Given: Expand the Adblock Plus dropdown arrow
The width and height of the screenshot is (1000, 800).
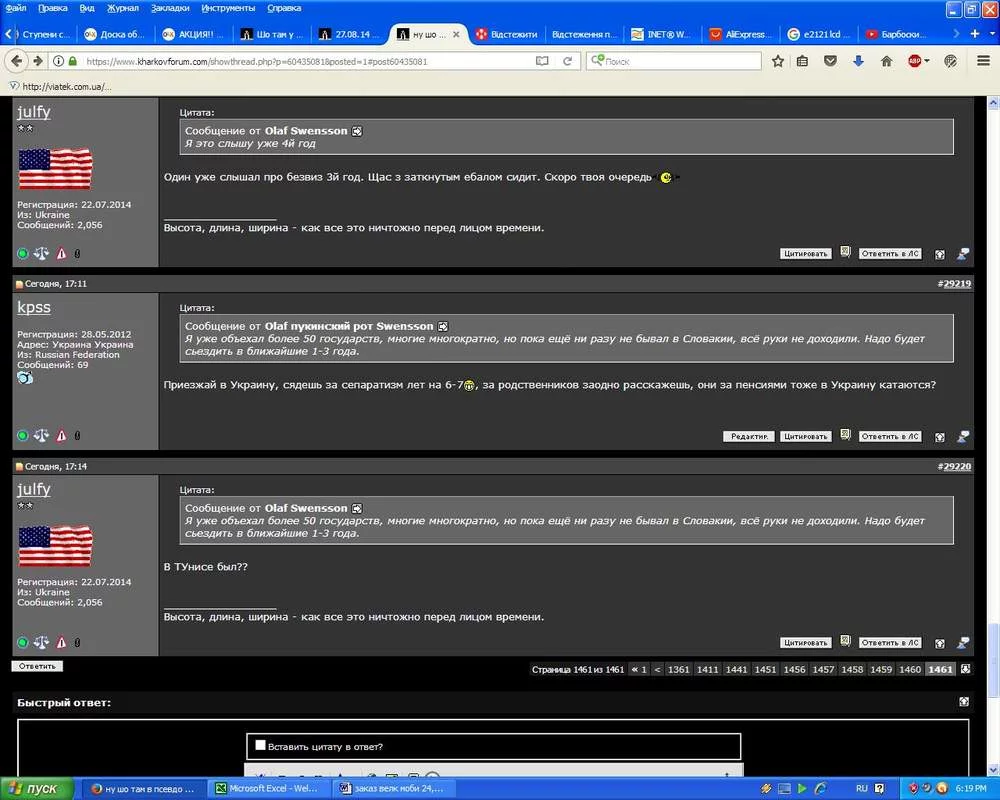Looking at the screenshot, I should 927,61.
